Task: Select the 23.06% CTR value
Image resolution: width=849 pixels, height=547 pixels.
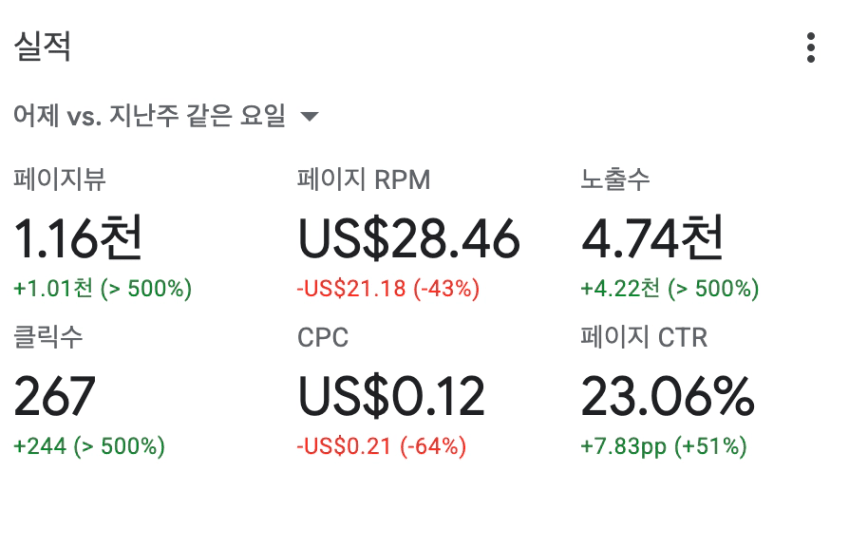Action: 667,396
